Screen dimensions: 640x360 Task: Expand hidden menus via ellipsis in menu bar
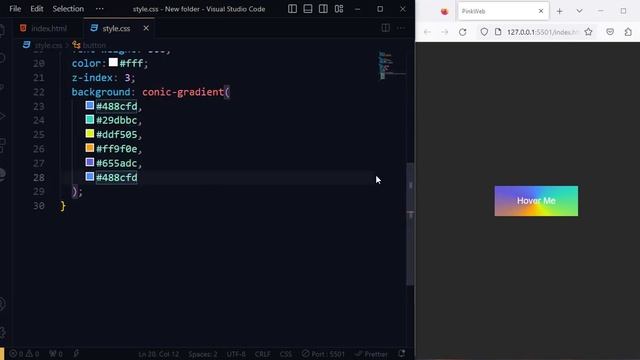click(99, 9)
